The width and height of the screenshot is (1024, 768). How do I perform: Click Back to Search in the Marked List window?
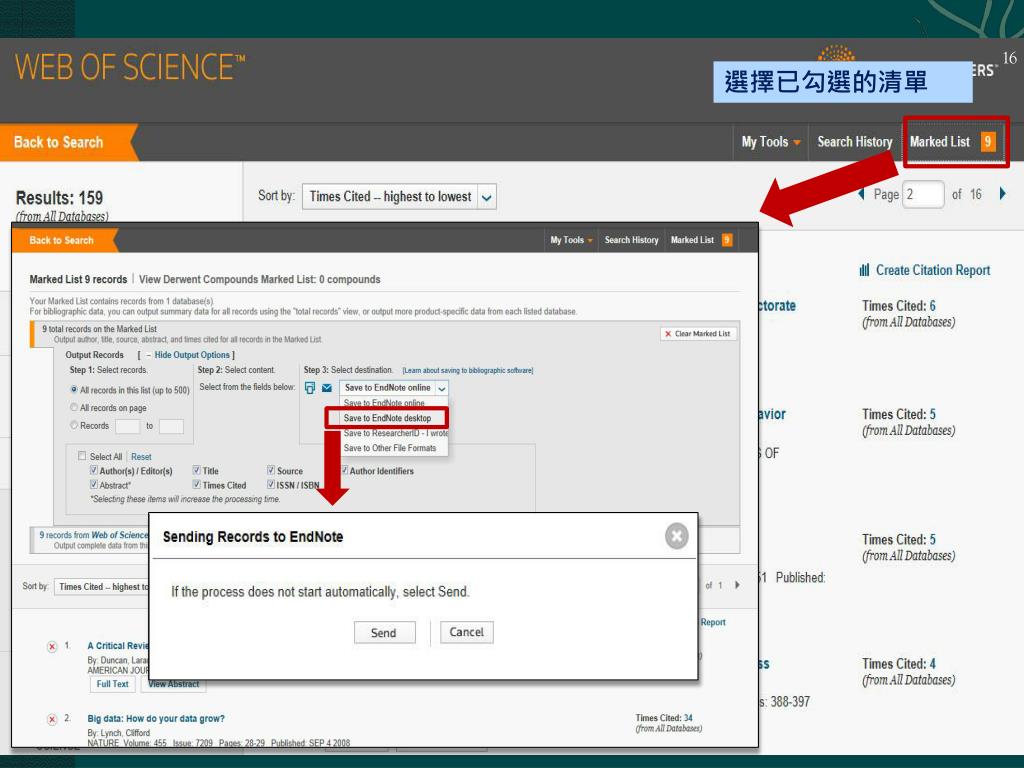click(61, 240)
